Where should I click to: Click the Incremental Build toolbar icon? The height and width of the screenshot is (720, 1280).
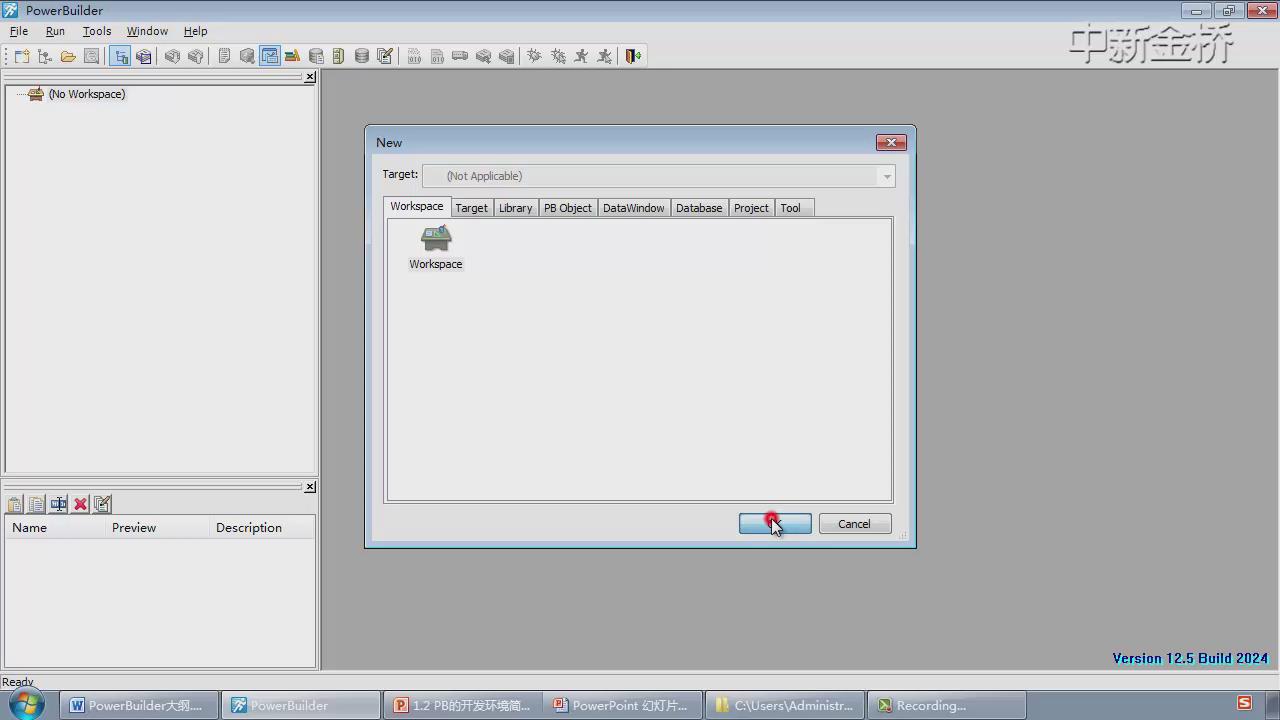coord(414,56)
